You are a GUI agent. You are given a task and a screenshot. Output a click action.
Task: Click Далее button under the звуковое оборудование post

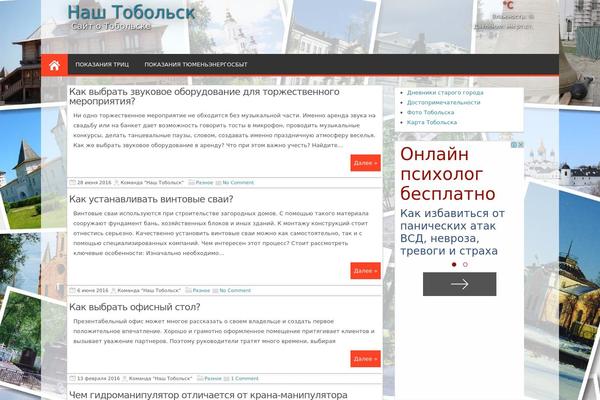pyautogui.click(x=365, y=163)
